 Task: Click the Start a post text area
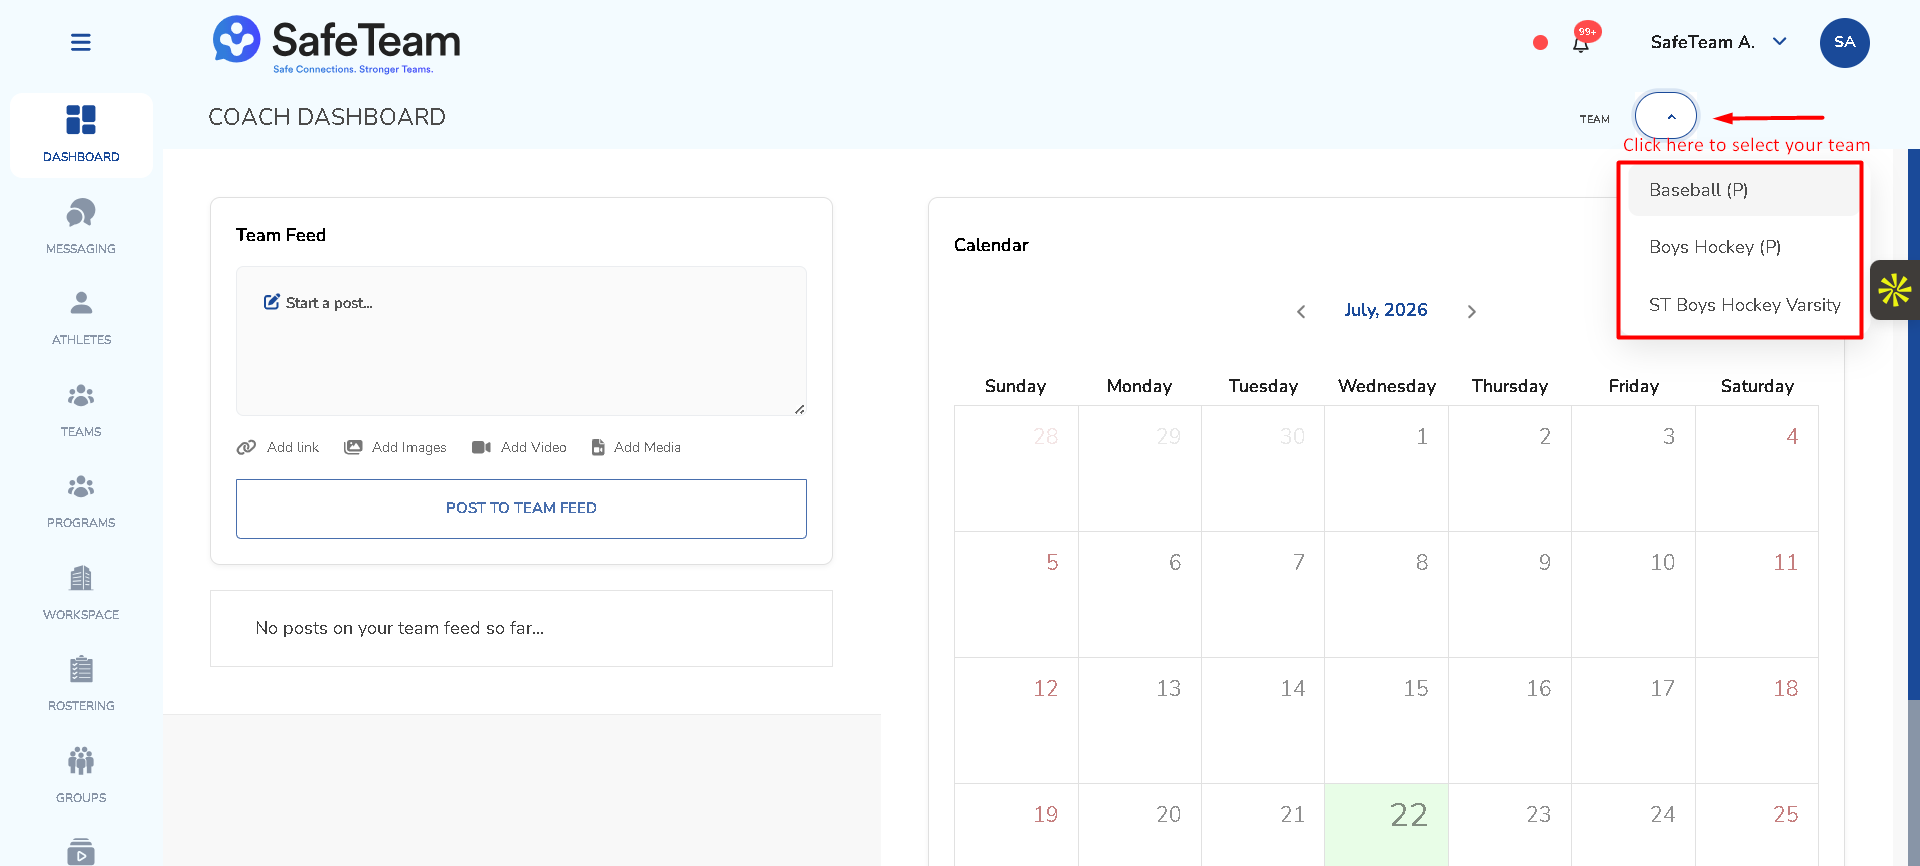(521, 341)
